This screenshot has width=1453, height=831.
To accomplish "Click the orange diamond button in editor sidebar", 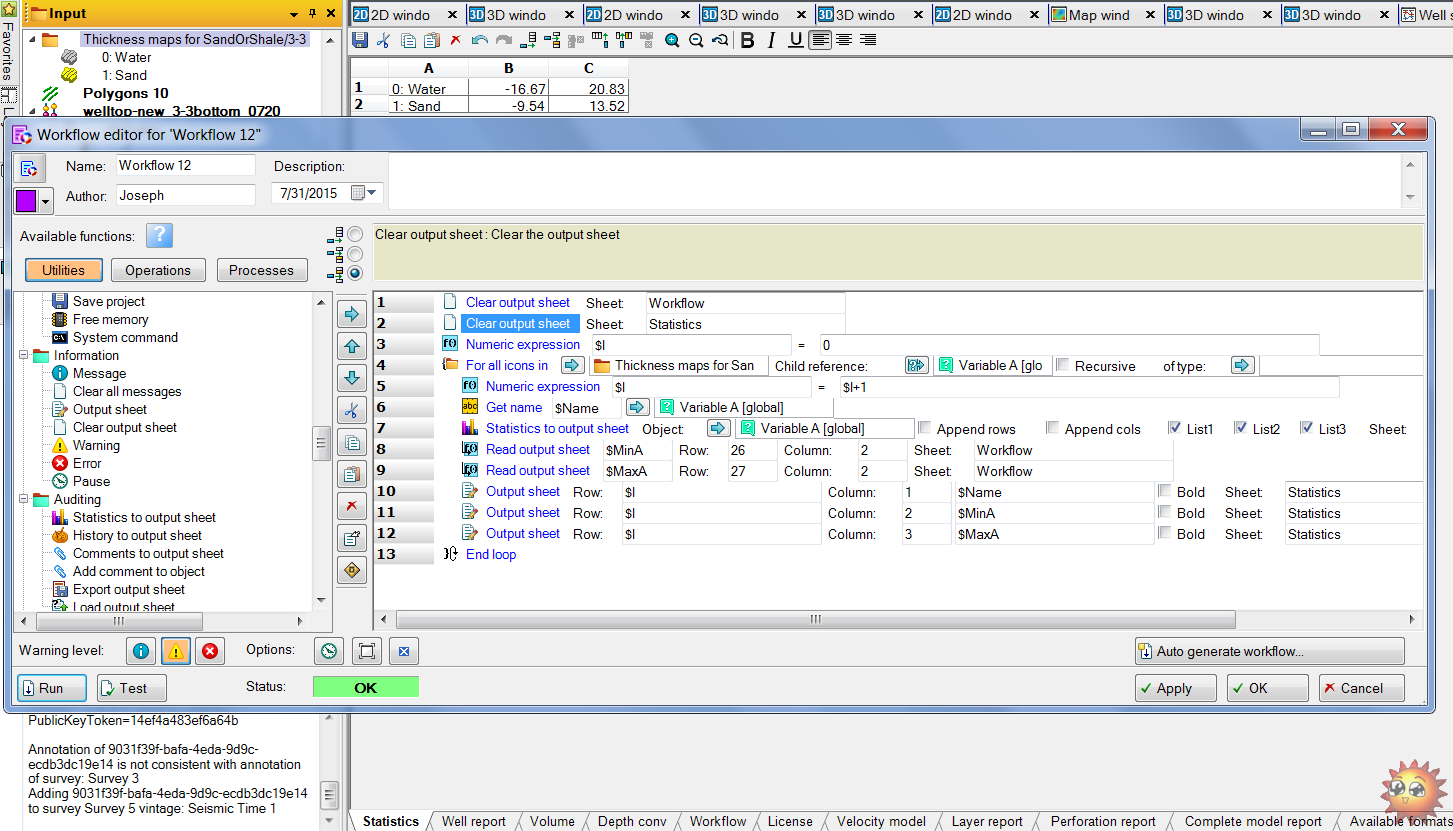I will point(352,570).
